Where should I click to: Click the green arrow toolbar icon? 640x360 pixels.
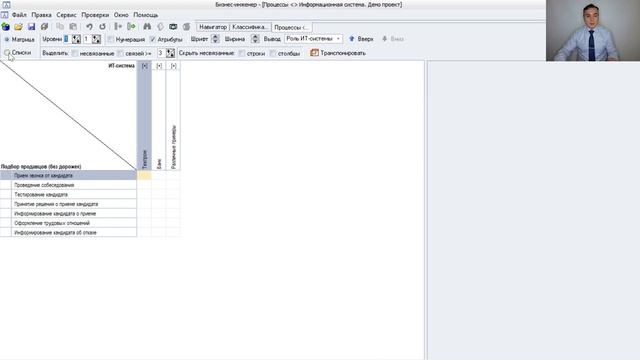click(x=131, y=27)
